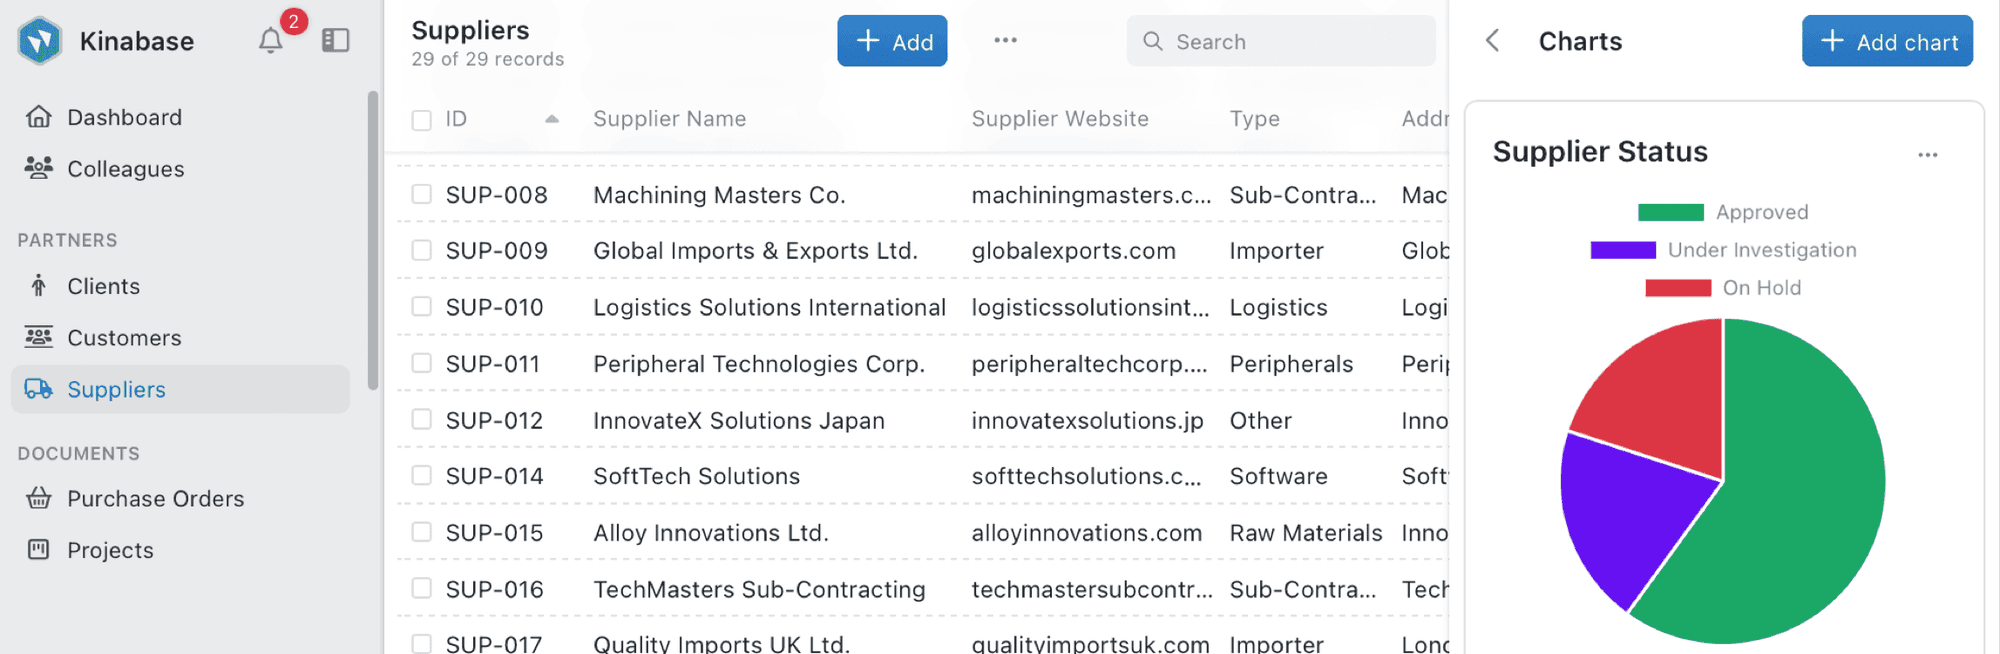Open Supplier Status chart options menu

click(1927, 155)
